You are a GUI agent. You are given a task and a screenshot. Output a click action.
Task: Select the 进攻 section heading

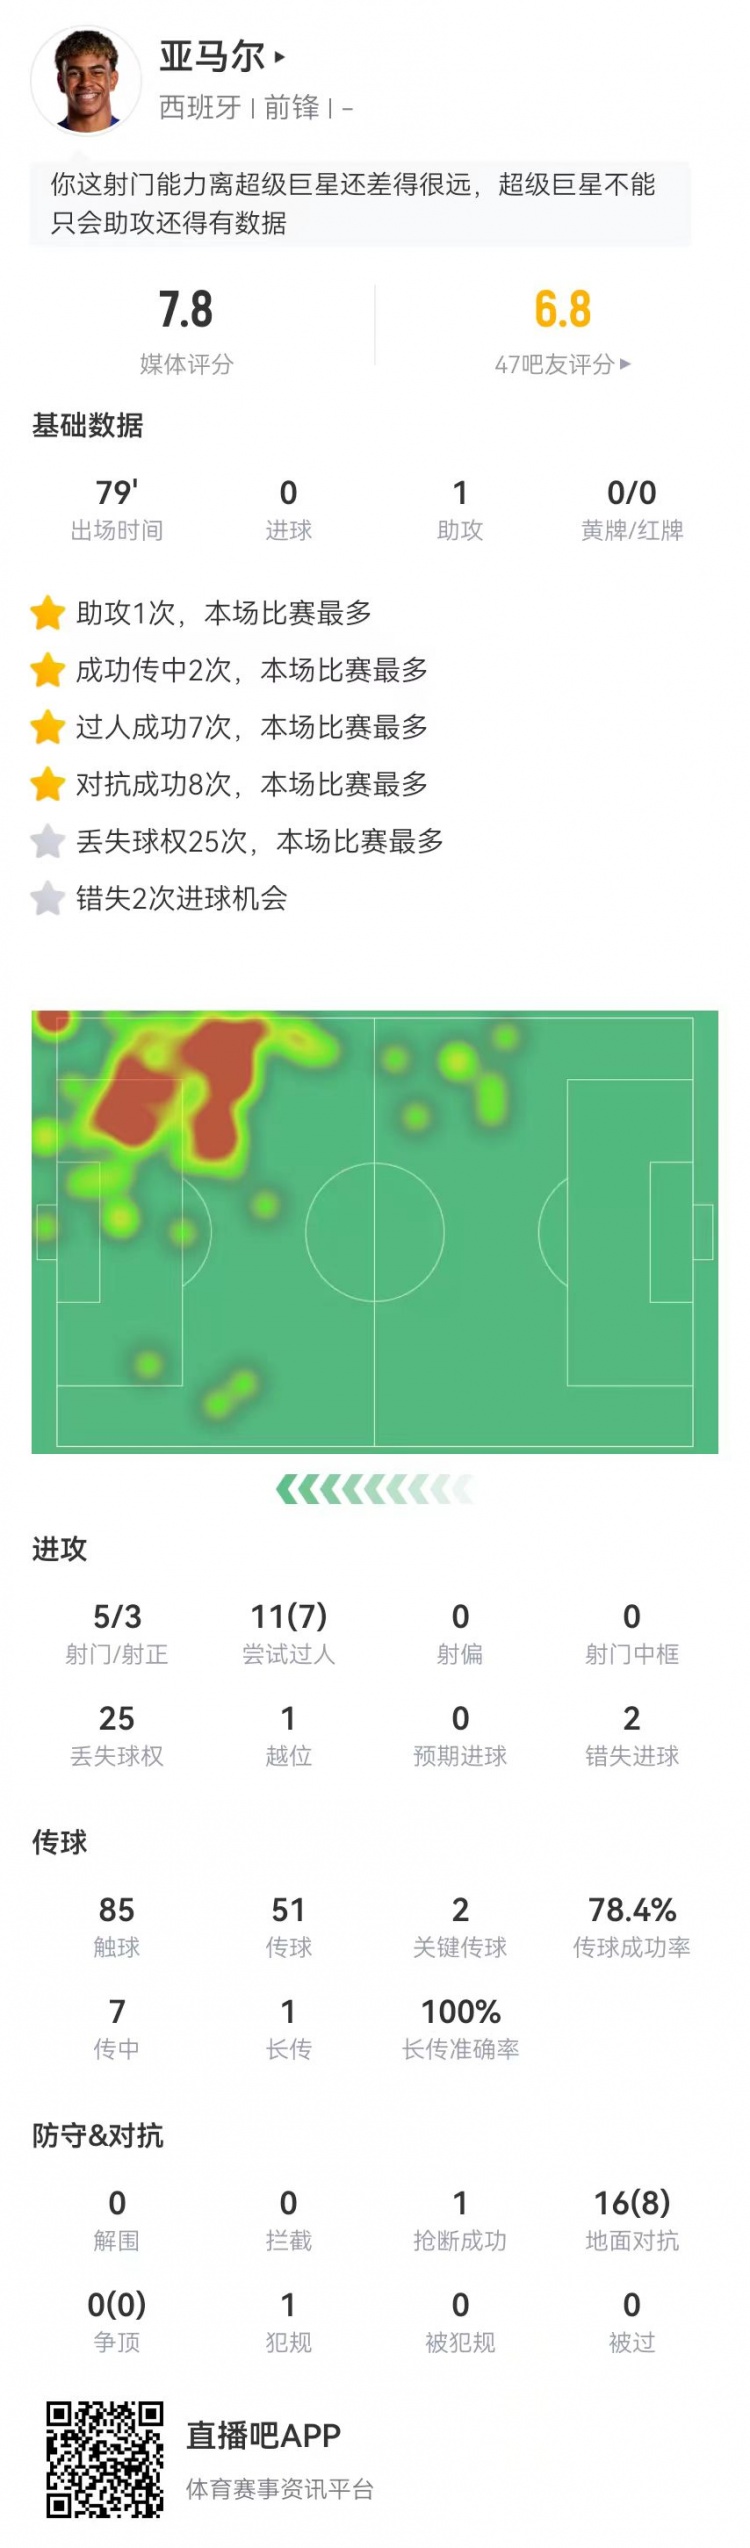(59, 1549)
